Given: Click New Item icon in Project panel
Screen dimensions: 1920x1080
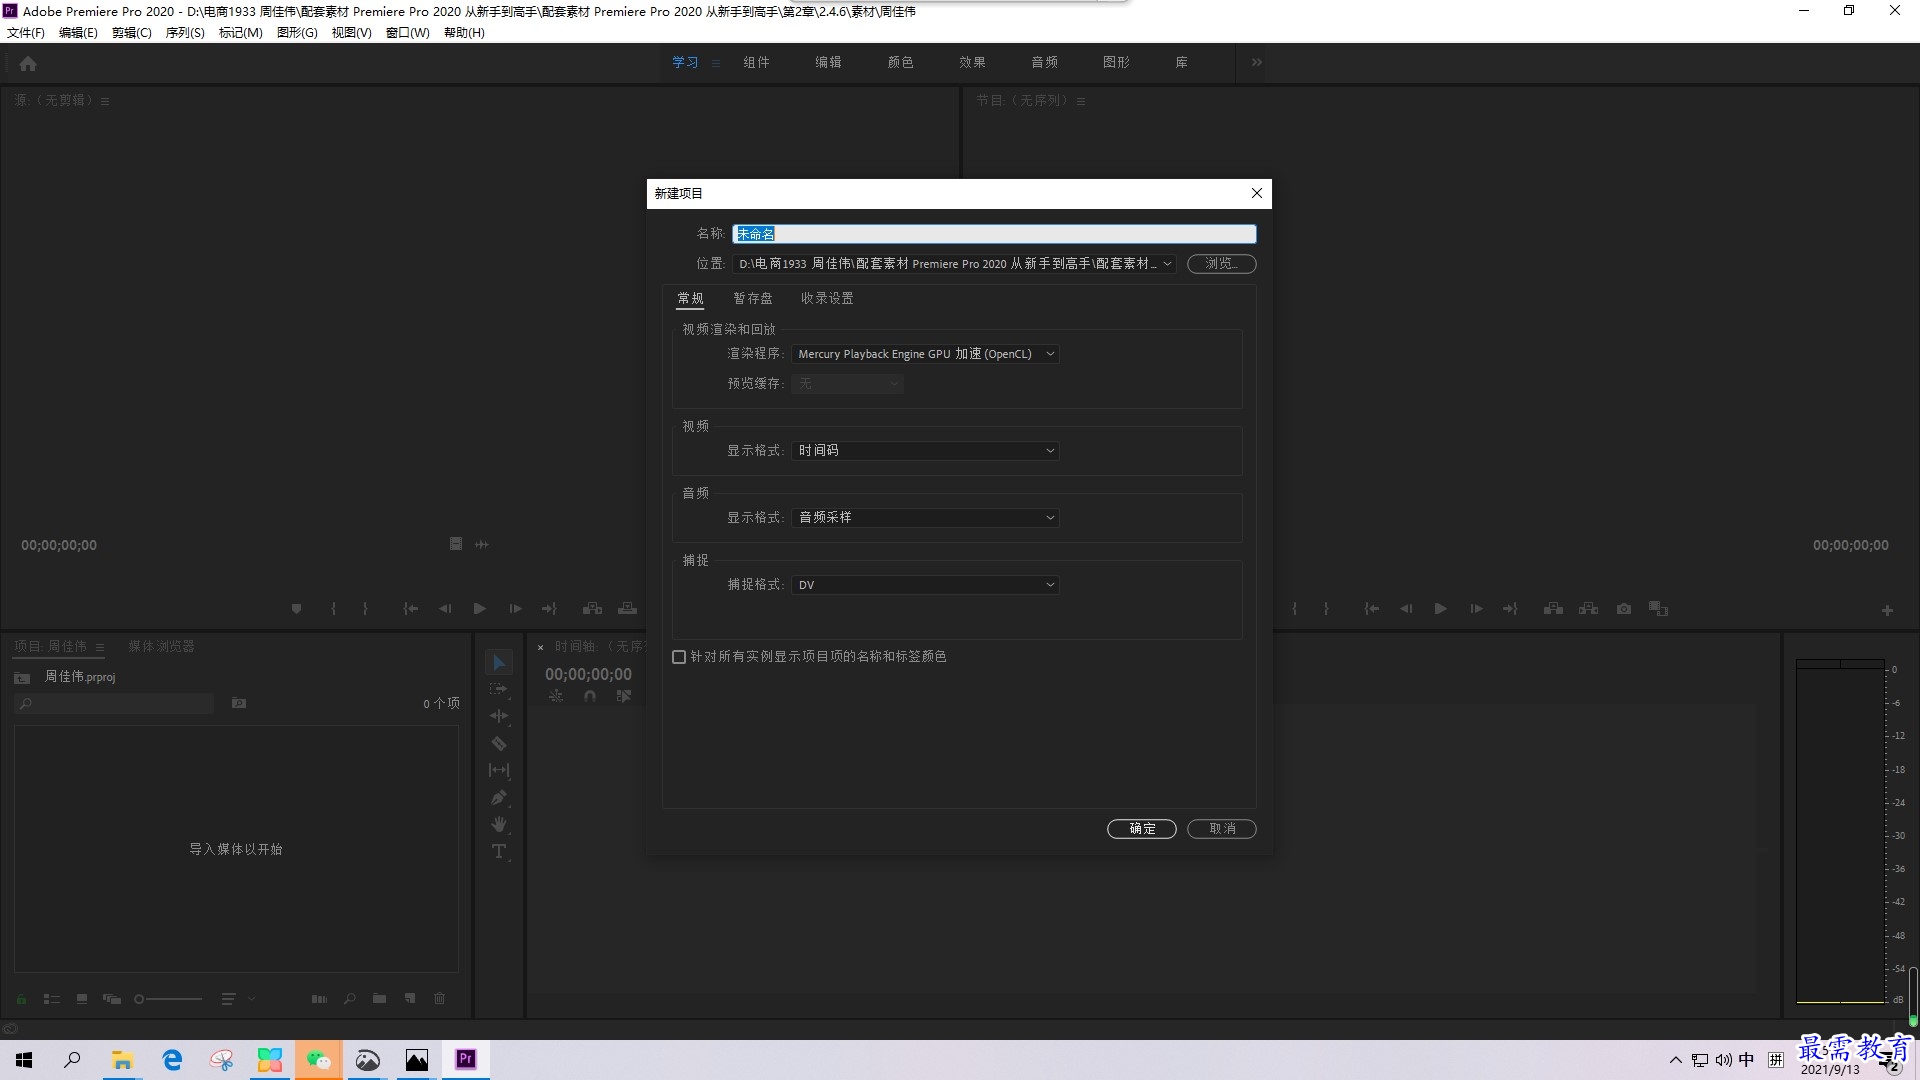Looking at the screenshot, I should coord(410,999).
